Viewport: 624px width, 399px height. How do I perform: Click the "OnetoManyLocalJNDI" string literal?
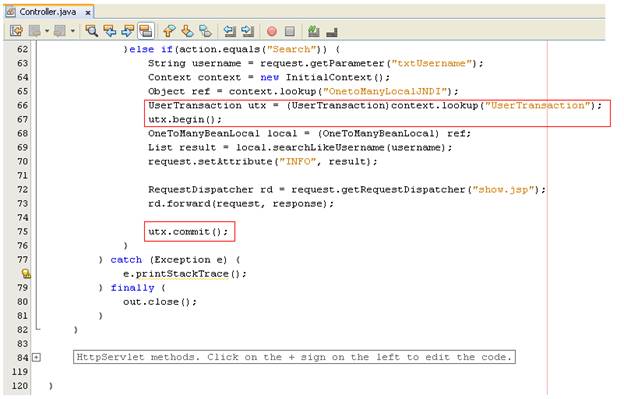(385, 91)
